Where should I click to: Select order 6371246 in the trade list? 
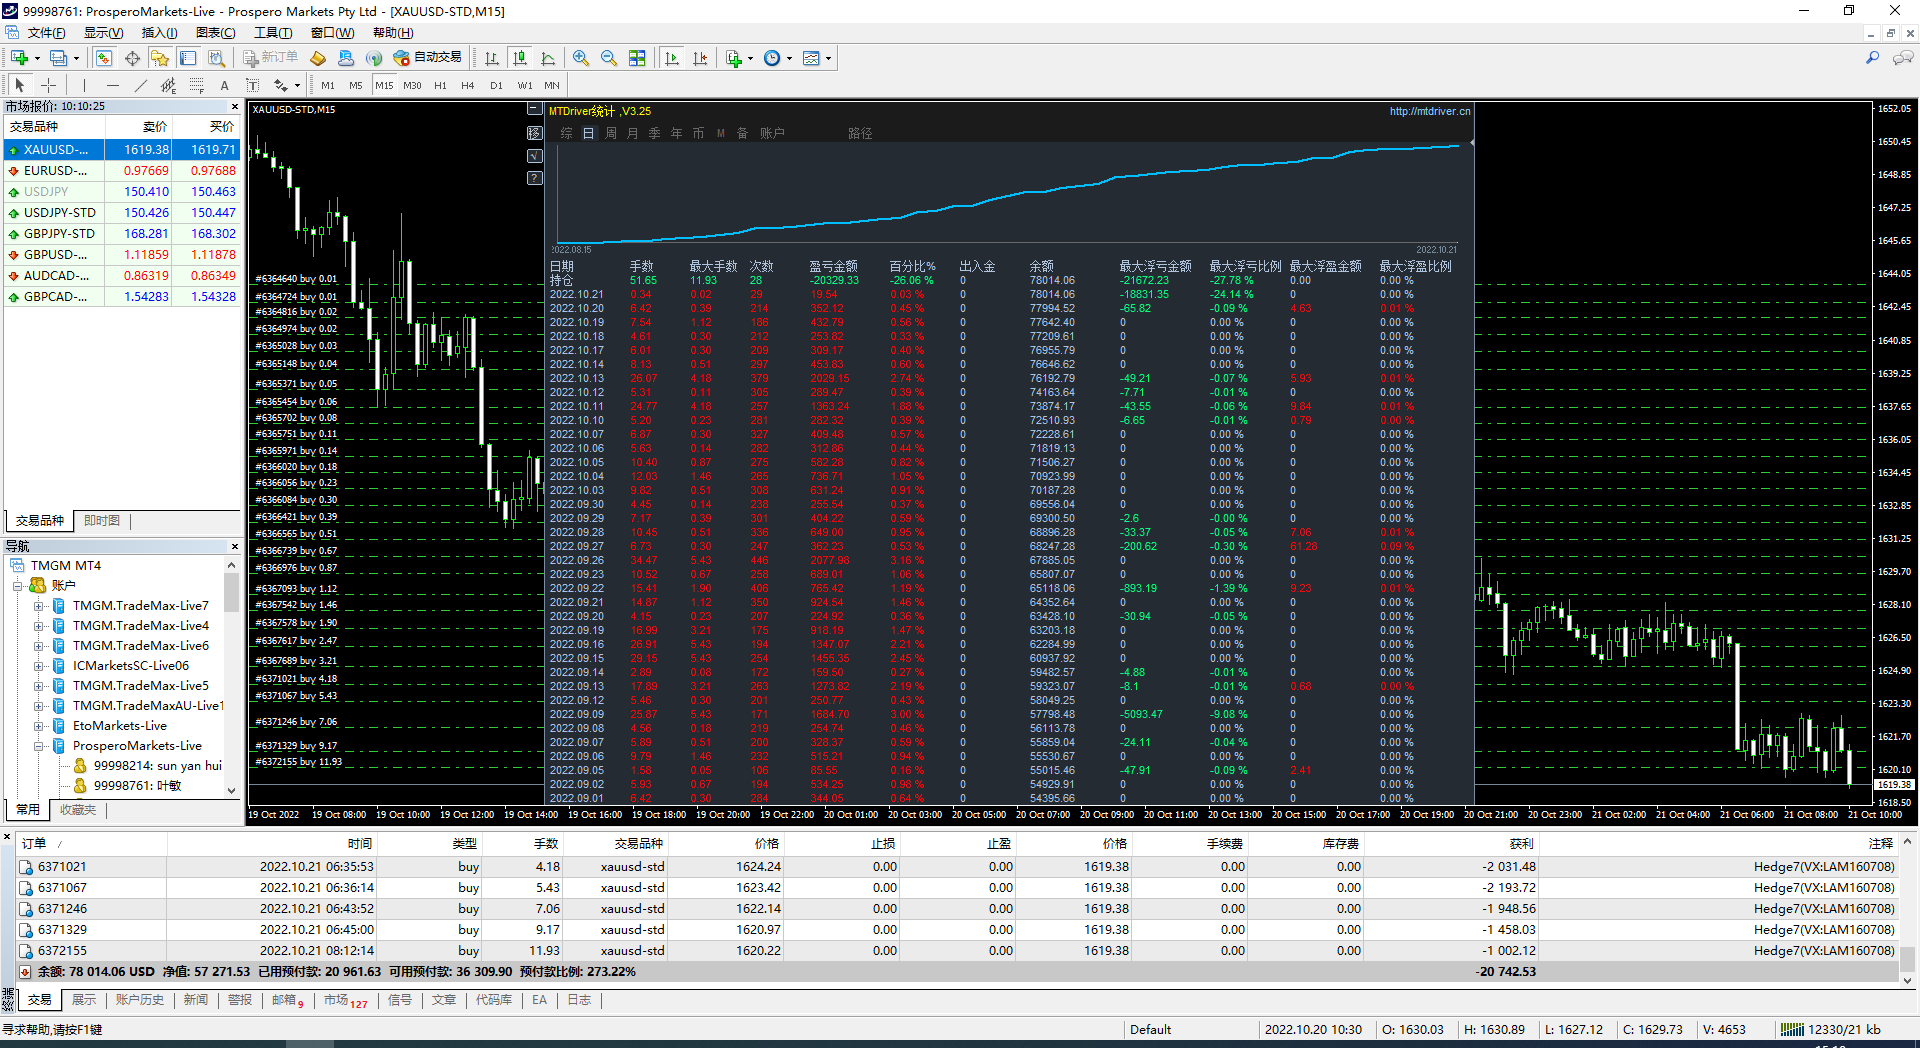click(x=62, y=909)
